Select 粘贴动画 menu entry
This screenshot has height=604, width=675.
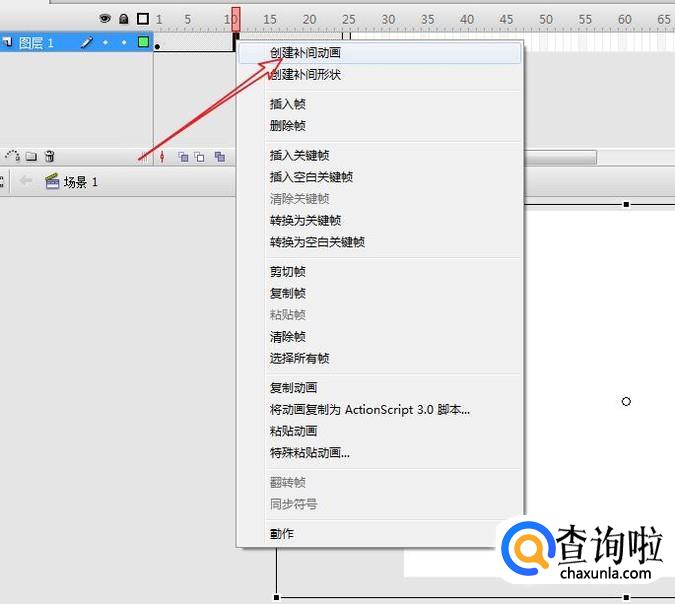click(x=380, y=431)
